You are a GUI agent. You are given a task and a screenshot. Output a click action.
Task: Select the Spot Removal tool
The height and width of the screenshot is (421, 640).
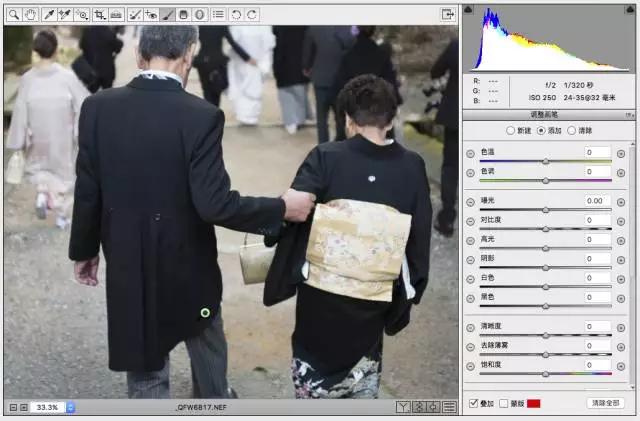pyautogui.click(x=134, y=15)
